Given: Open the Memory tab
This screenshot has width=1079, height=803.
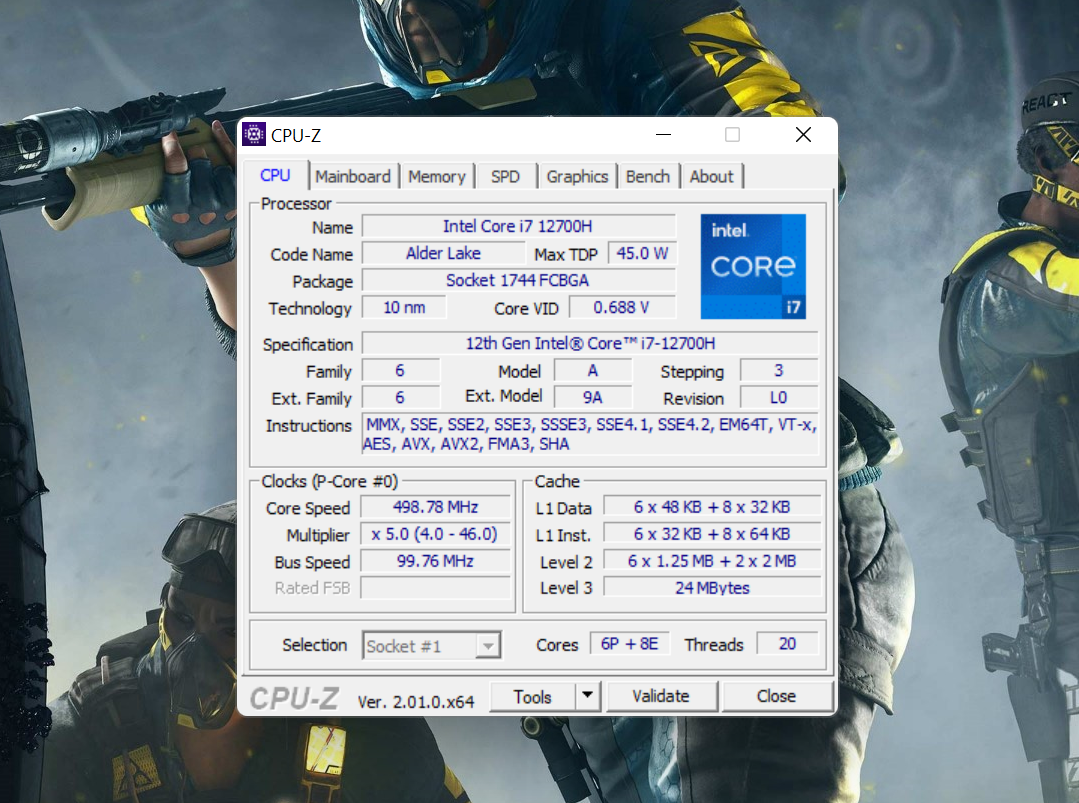Looking at the screenshot, I should [436, 177].
